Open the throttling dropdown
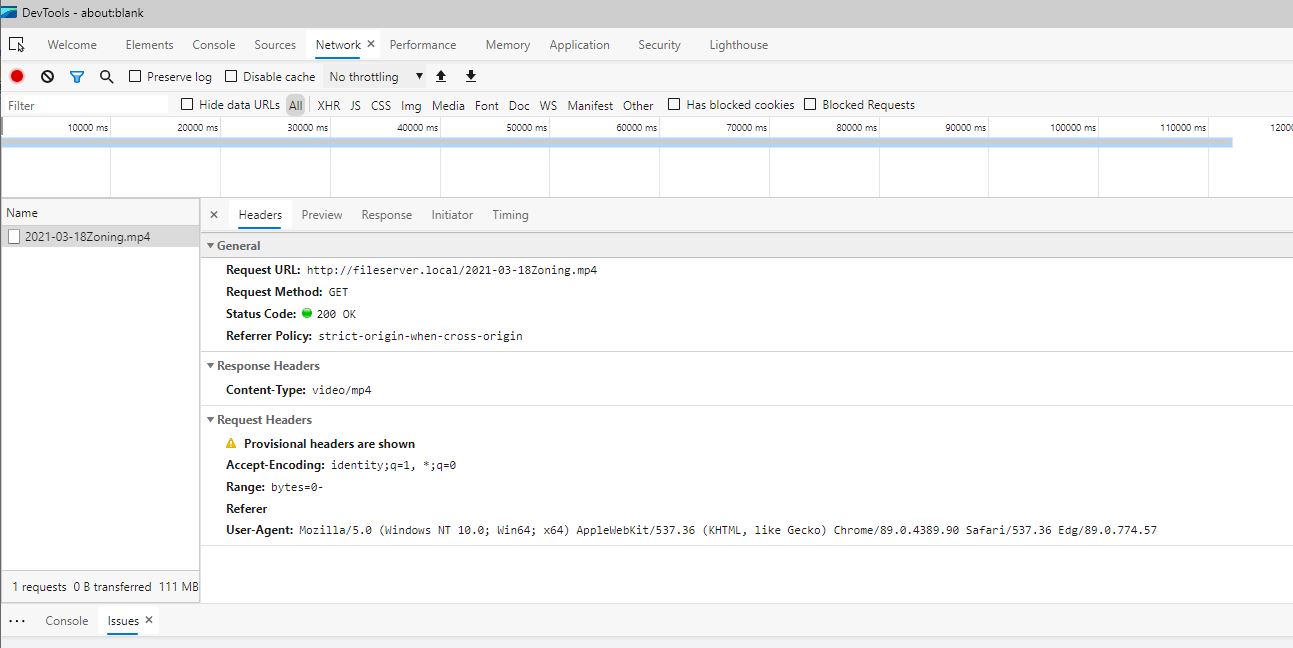The image size is (1293, 648). 375,75
